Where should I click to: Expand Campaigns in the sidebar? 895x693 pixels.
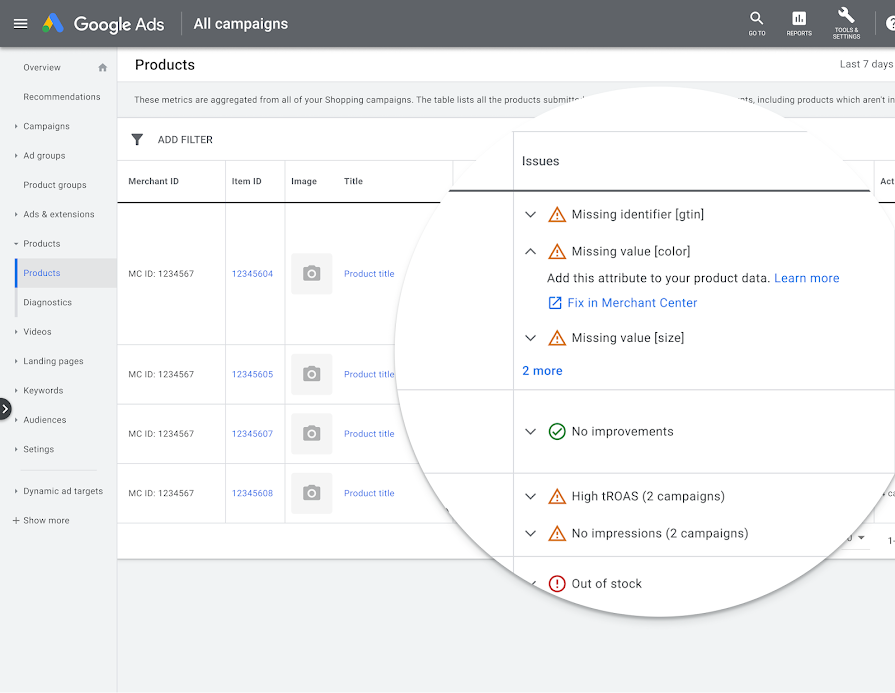tap(16, 126)
